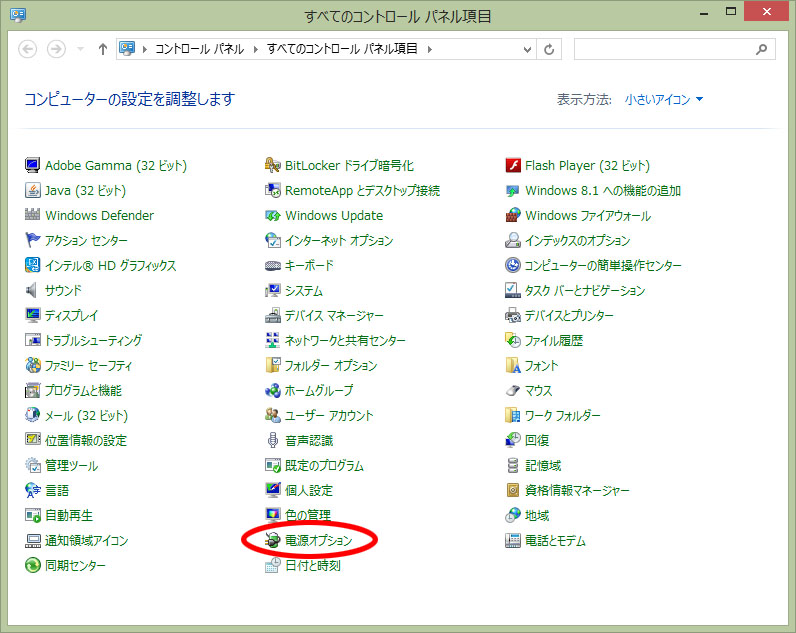This screenshot has height=633, width=796.
Task: Open the キーボード icon
Action: [x=273, y=265]
